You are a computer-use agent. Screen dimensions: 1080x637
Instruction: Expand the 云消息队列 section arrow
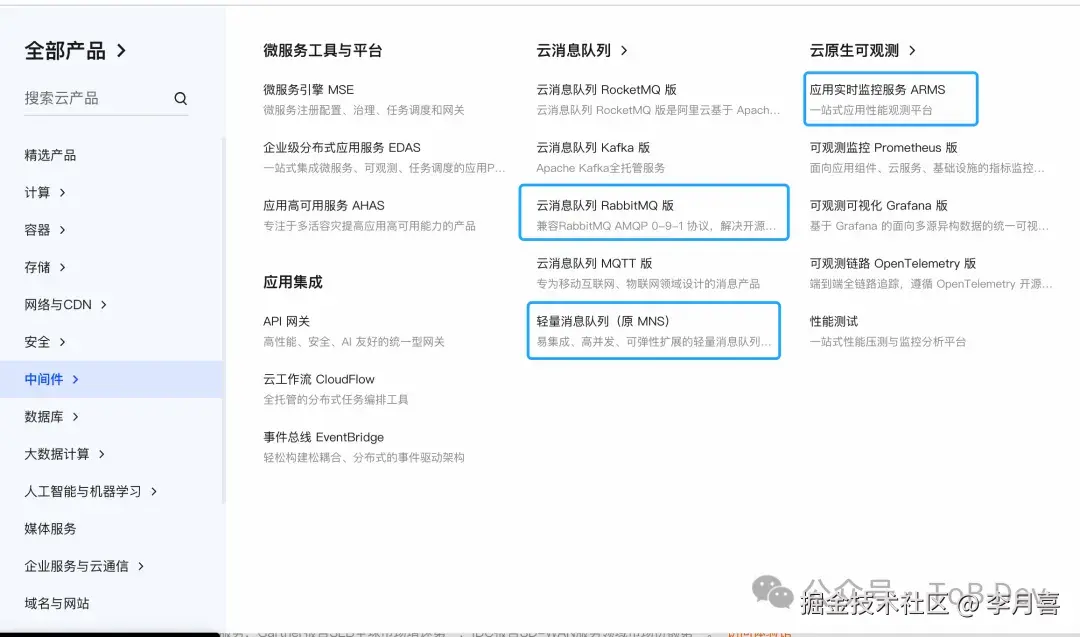pyautogui.click(x=625, y=50)
